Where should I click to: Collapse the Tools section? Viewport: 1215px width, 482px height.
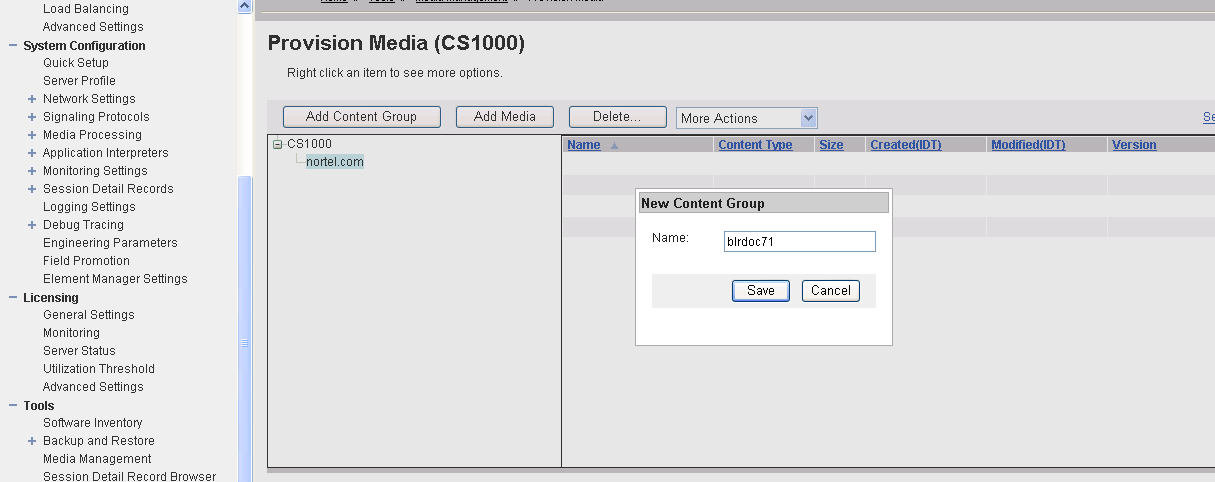click(x=13, y=406)
